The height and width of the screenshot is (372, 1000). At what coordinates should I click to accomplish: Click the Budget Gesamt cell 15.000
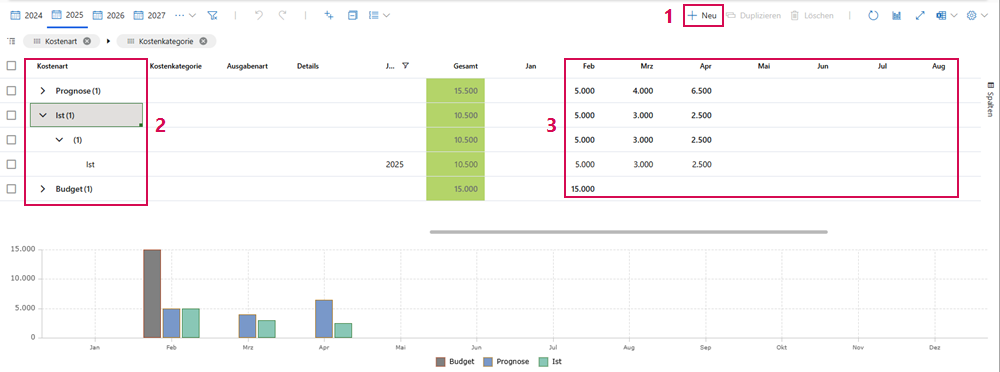(455, 189)
